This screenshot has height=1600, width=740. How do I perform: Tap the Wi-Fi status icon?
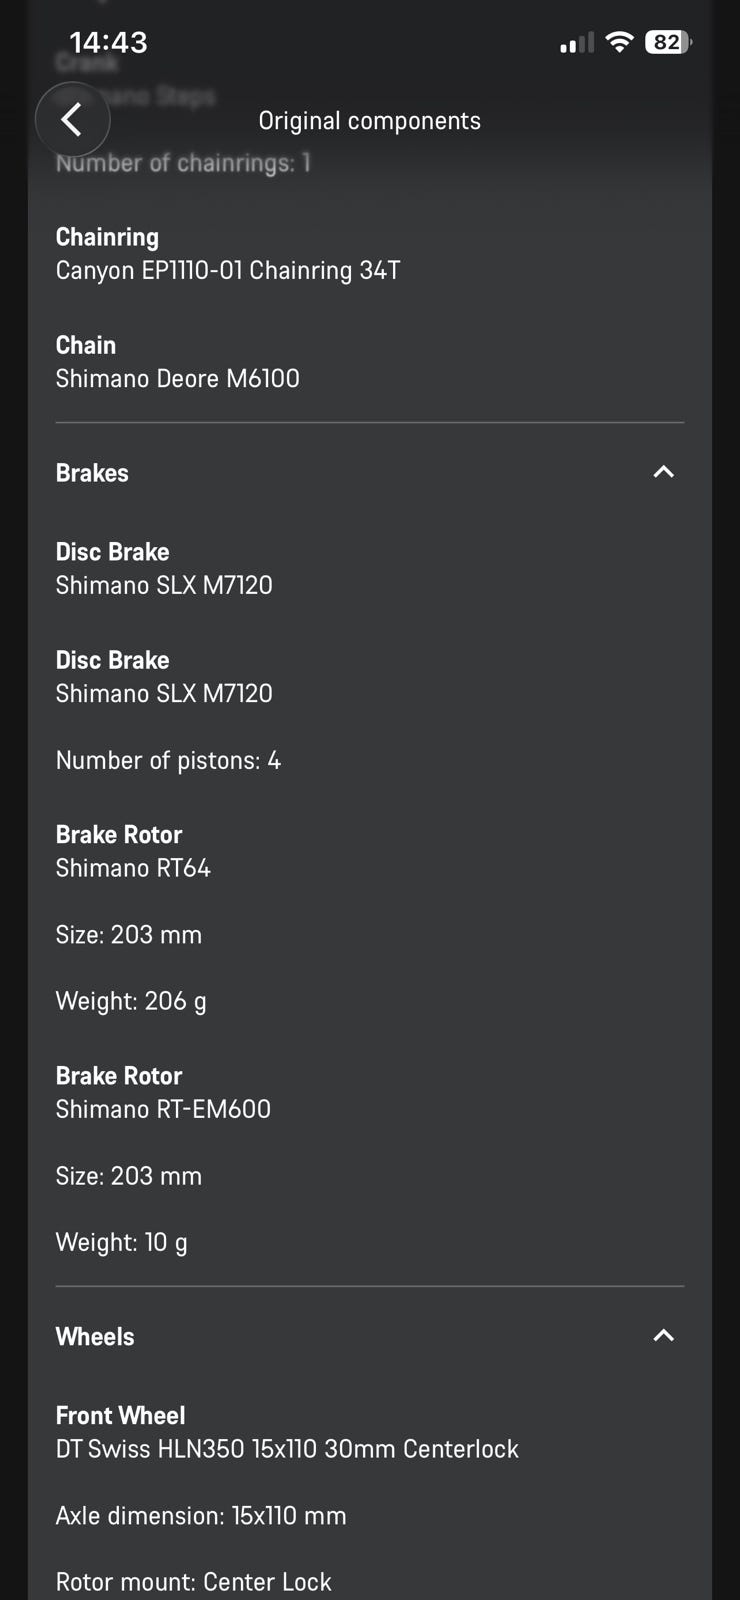(x=620, y=42)
